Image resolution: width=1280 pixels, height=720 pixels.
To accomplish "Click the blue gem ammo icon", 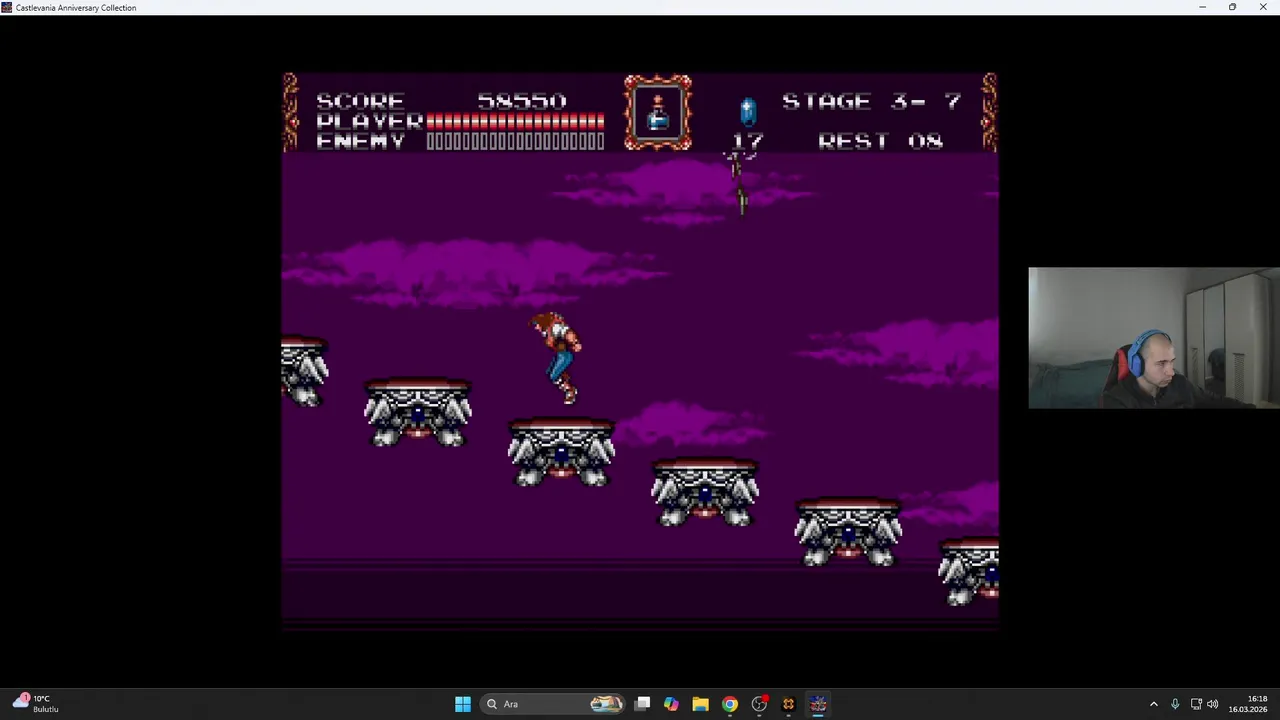I will (748, 111).
